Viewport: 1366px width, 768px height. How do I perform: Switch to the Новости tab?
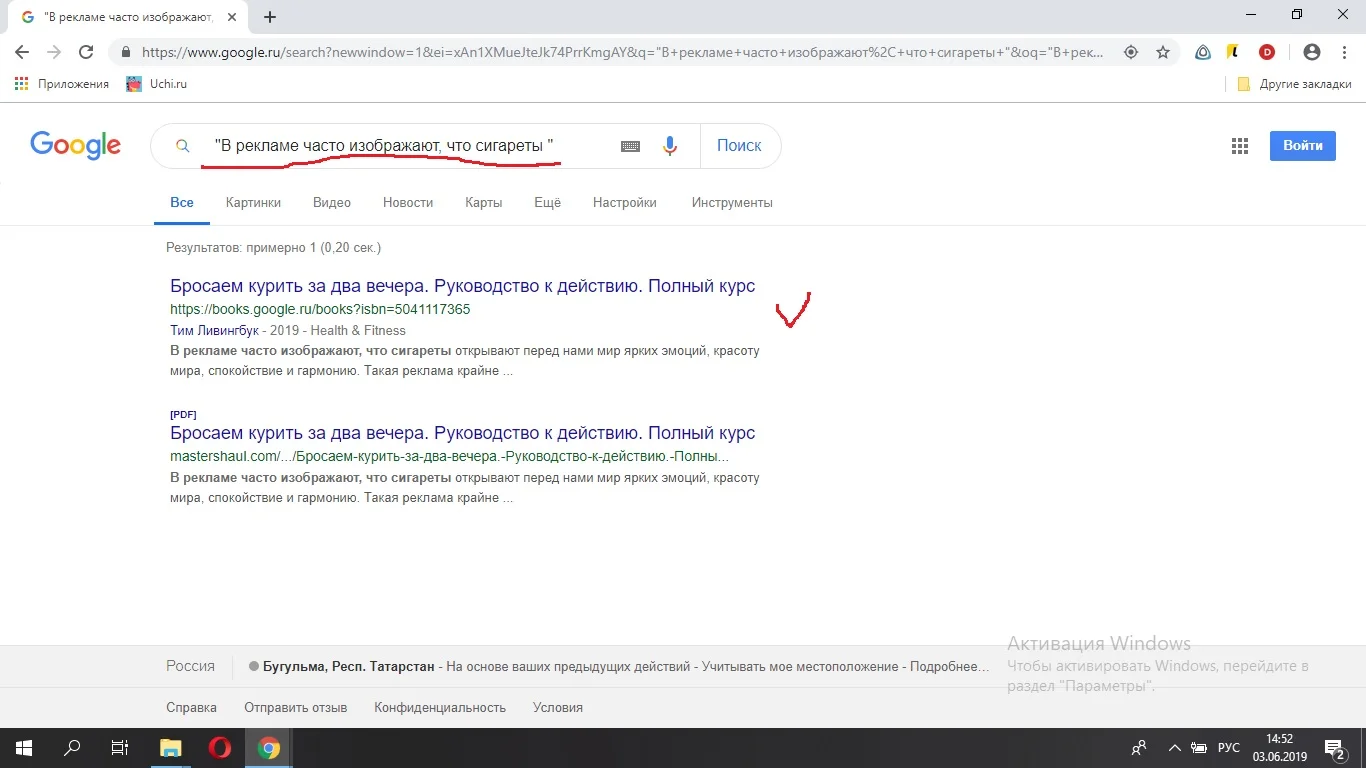tap(408, 202)
